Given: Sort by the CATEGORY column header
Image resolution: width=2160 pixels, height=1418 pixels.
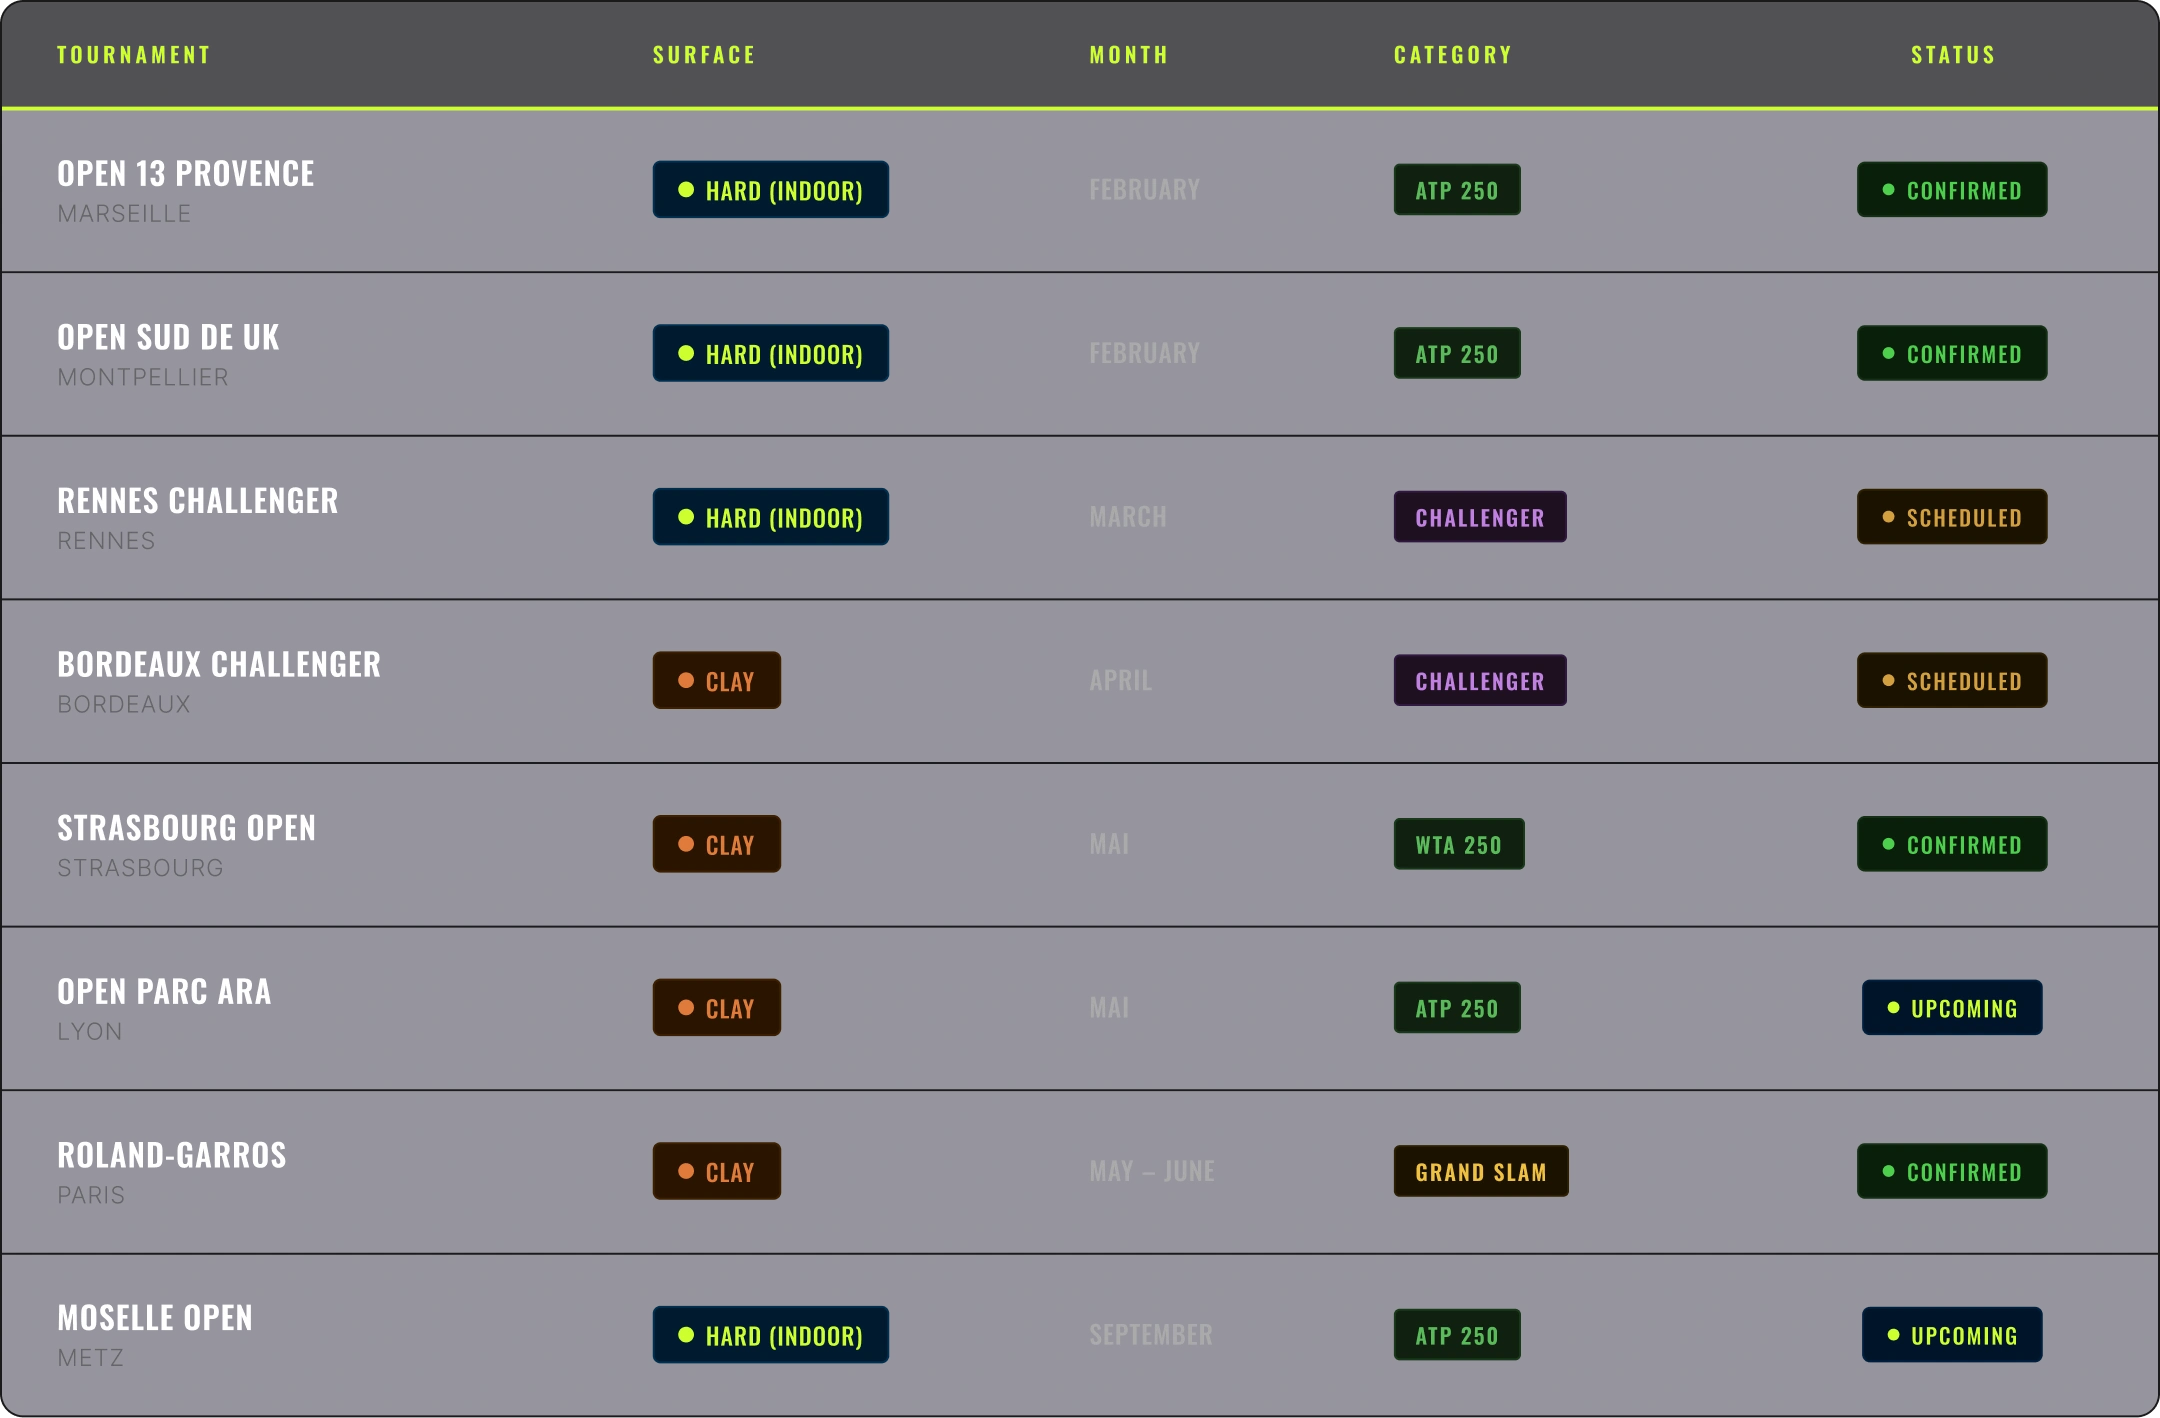Looking at the screenshot, I should [1453, 55].
